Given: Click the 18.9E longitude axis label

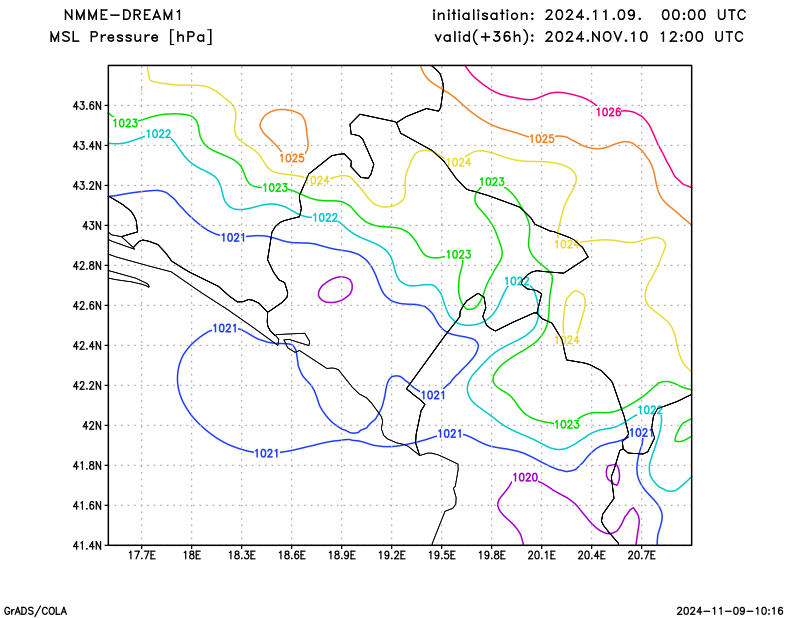Looking at the screenshot, I should click(342, 555).
